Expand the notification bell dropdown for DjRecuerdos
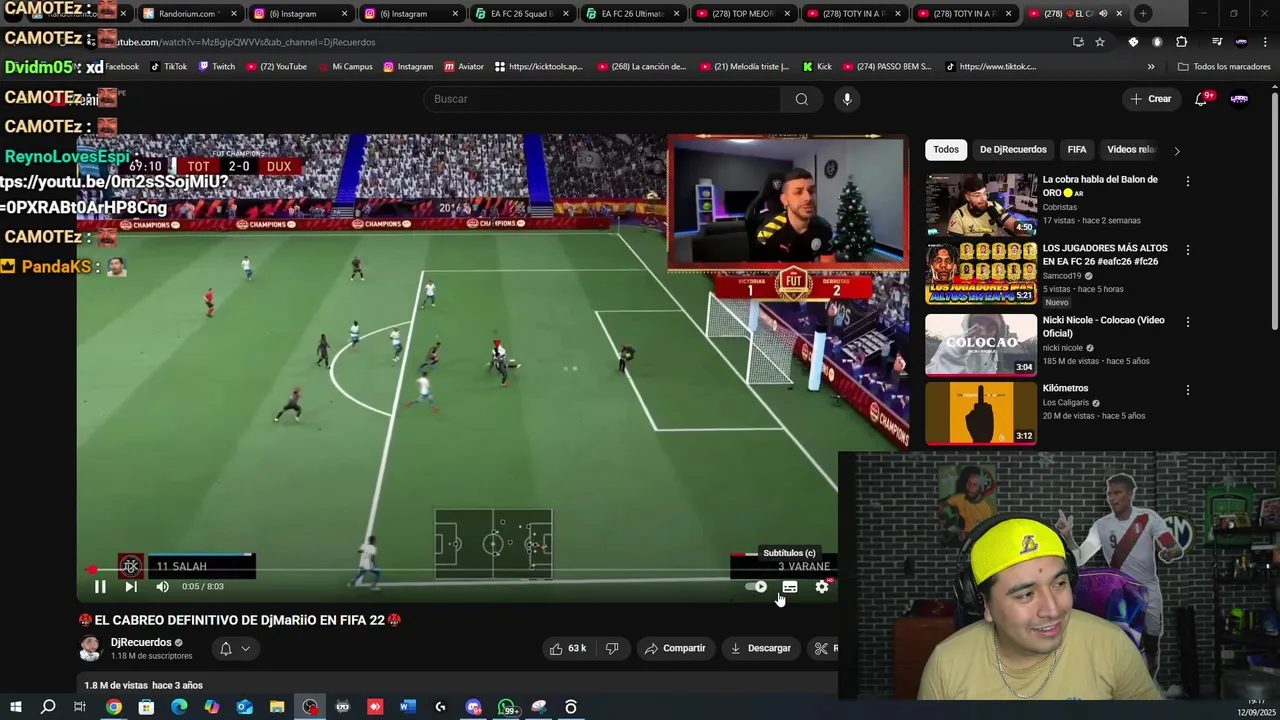 tap(235, 649)
